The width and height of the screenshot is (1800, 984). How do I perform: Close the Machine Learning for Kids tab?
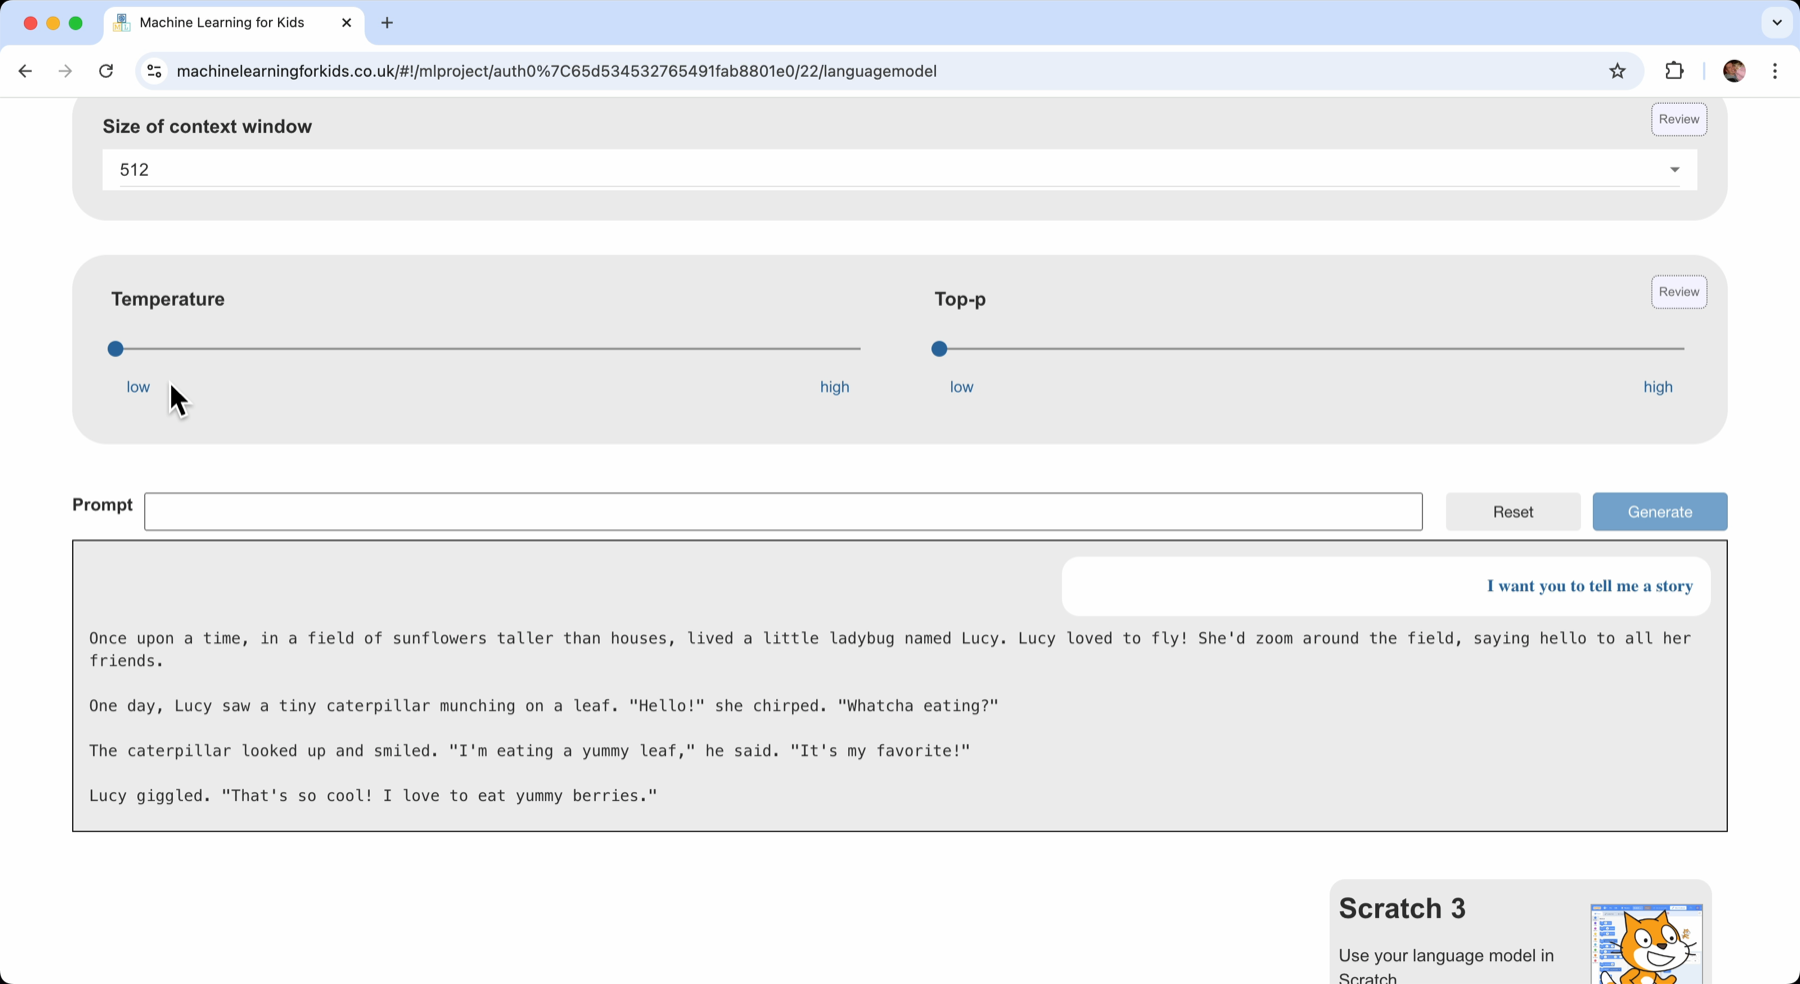[x=346, y=22]
